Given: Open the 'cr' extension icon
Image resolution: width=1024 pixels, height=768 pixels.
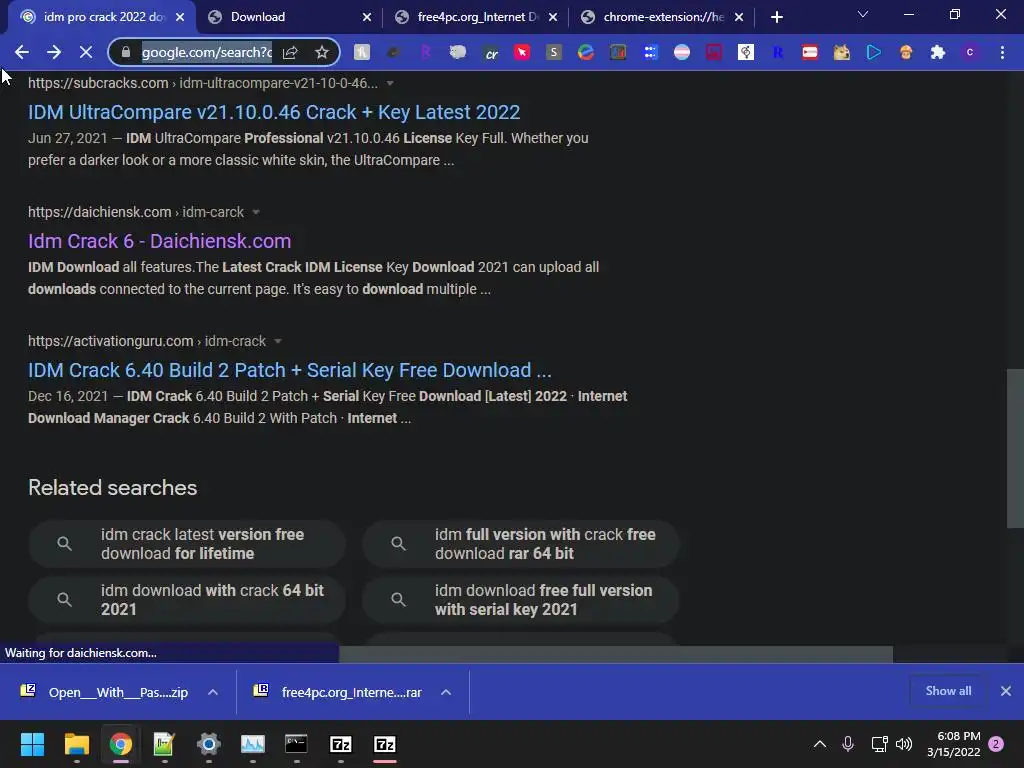Looking at the screenshot, I should coord(490,53).
